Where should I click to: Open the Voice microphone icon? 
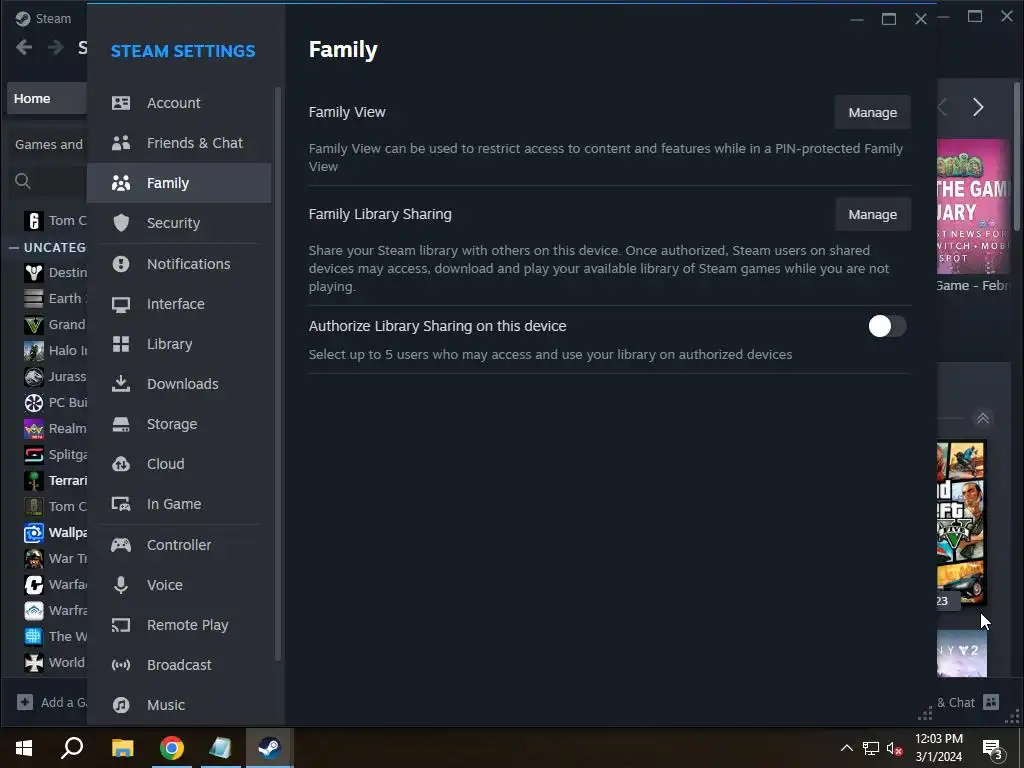(x=121, y=584)
